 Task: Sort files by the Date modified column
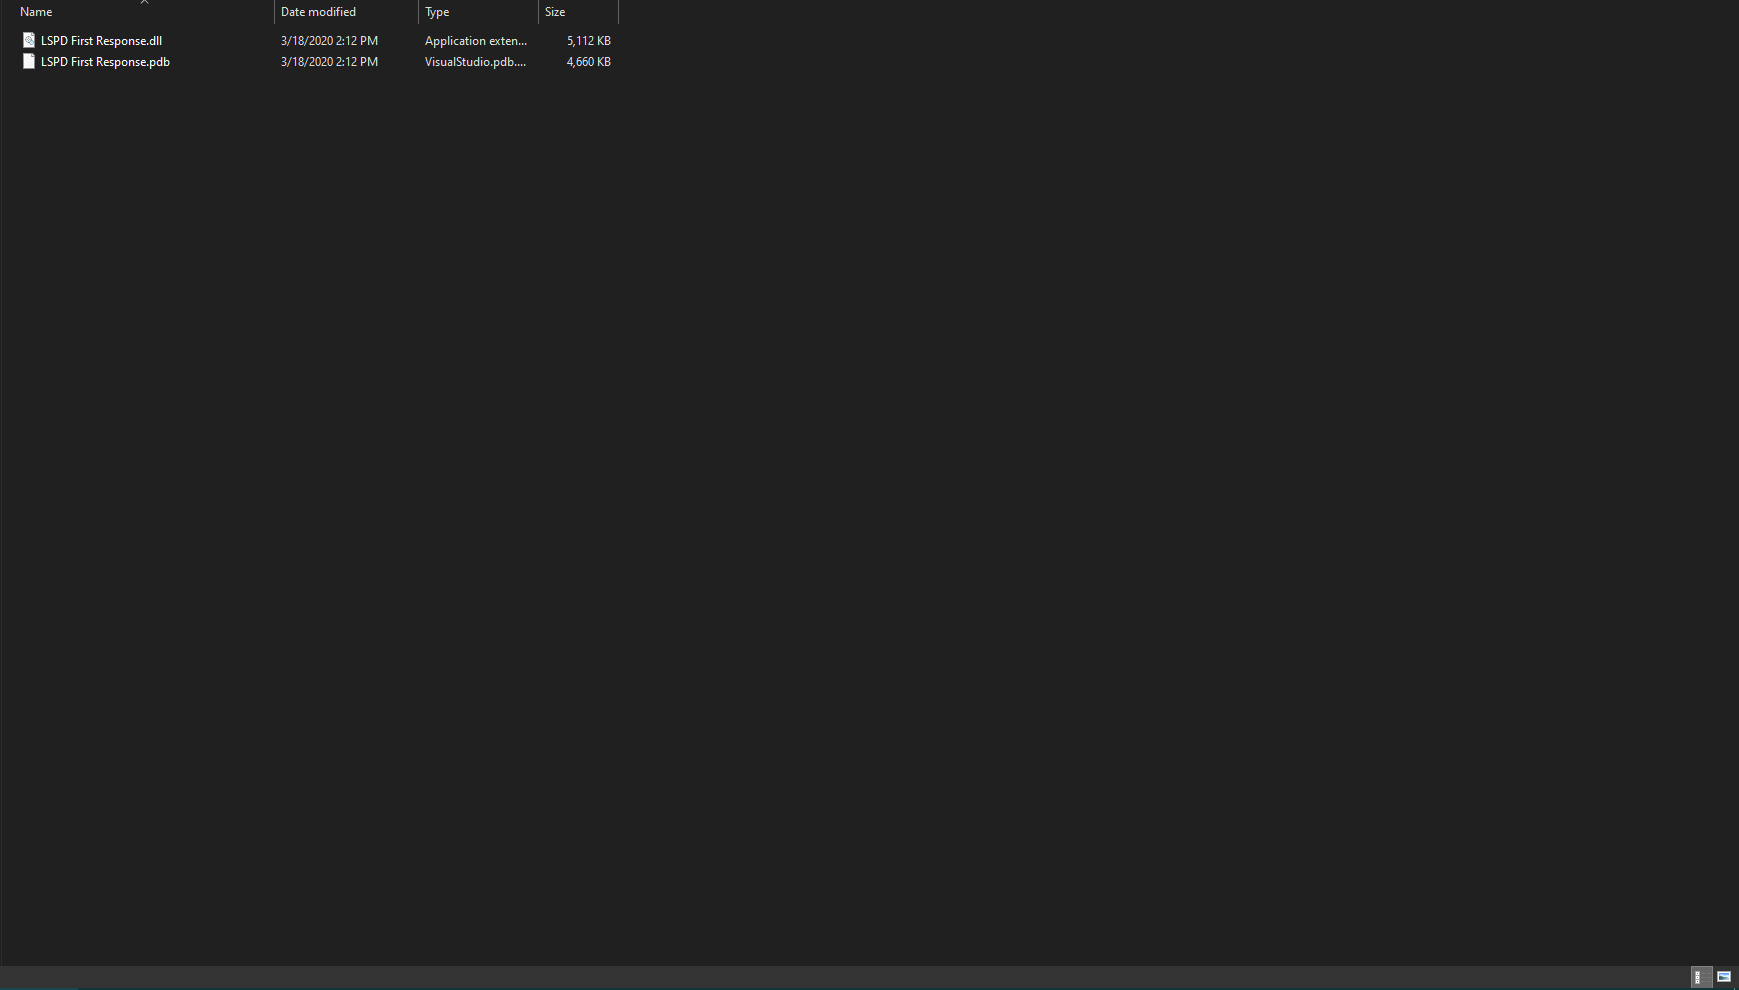coord(346,12)
